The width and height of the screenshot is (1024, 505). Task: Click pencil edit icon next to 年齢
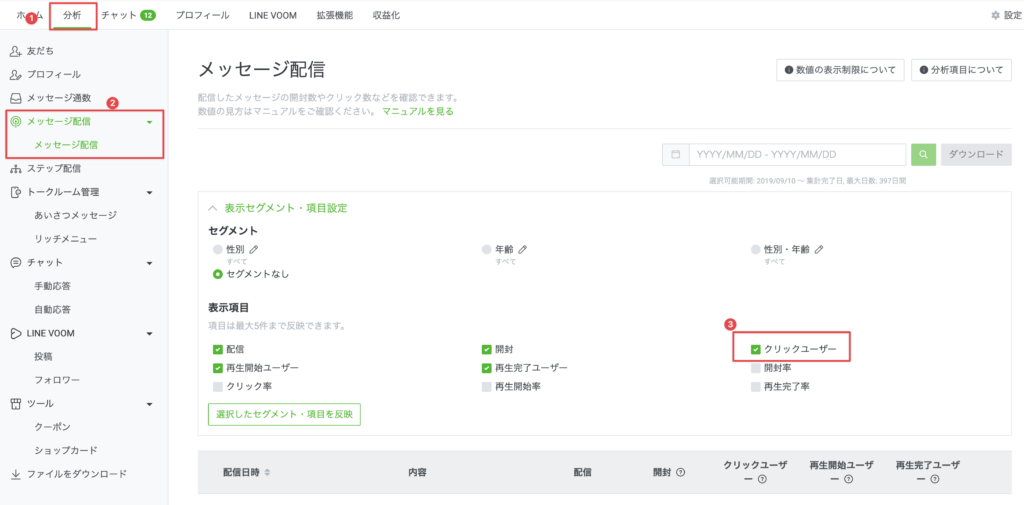click(x=523, y=249)
